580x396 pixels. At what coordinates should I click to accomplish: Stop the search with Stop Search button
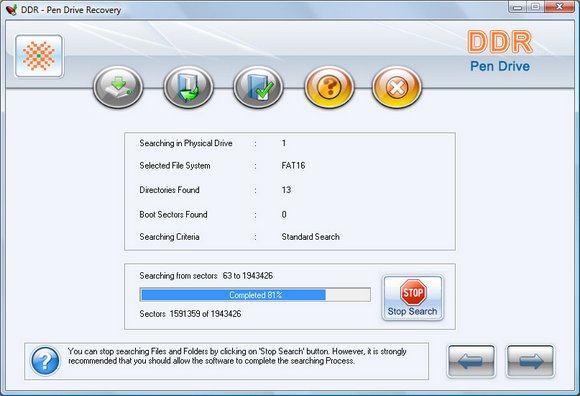412,298
